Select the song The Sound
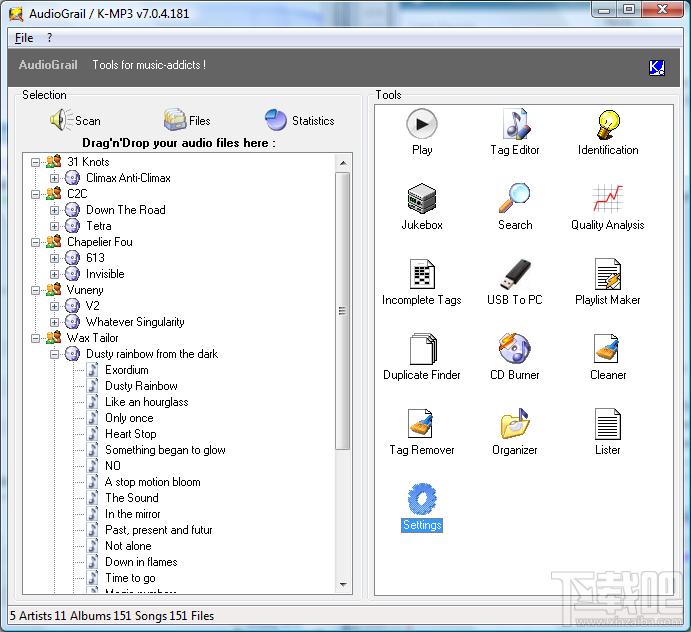 [x=131, y=498]
